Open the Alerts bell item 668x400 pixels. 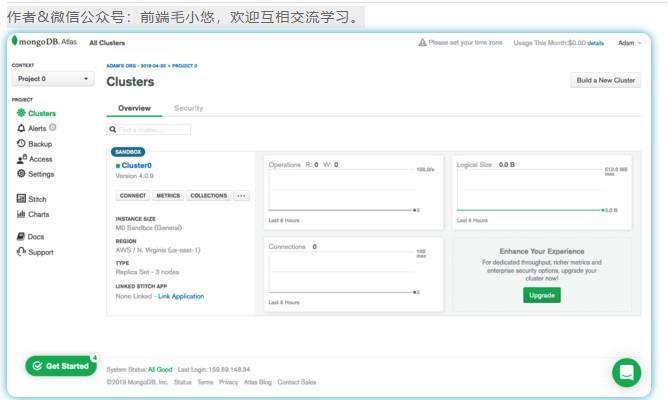32,128
